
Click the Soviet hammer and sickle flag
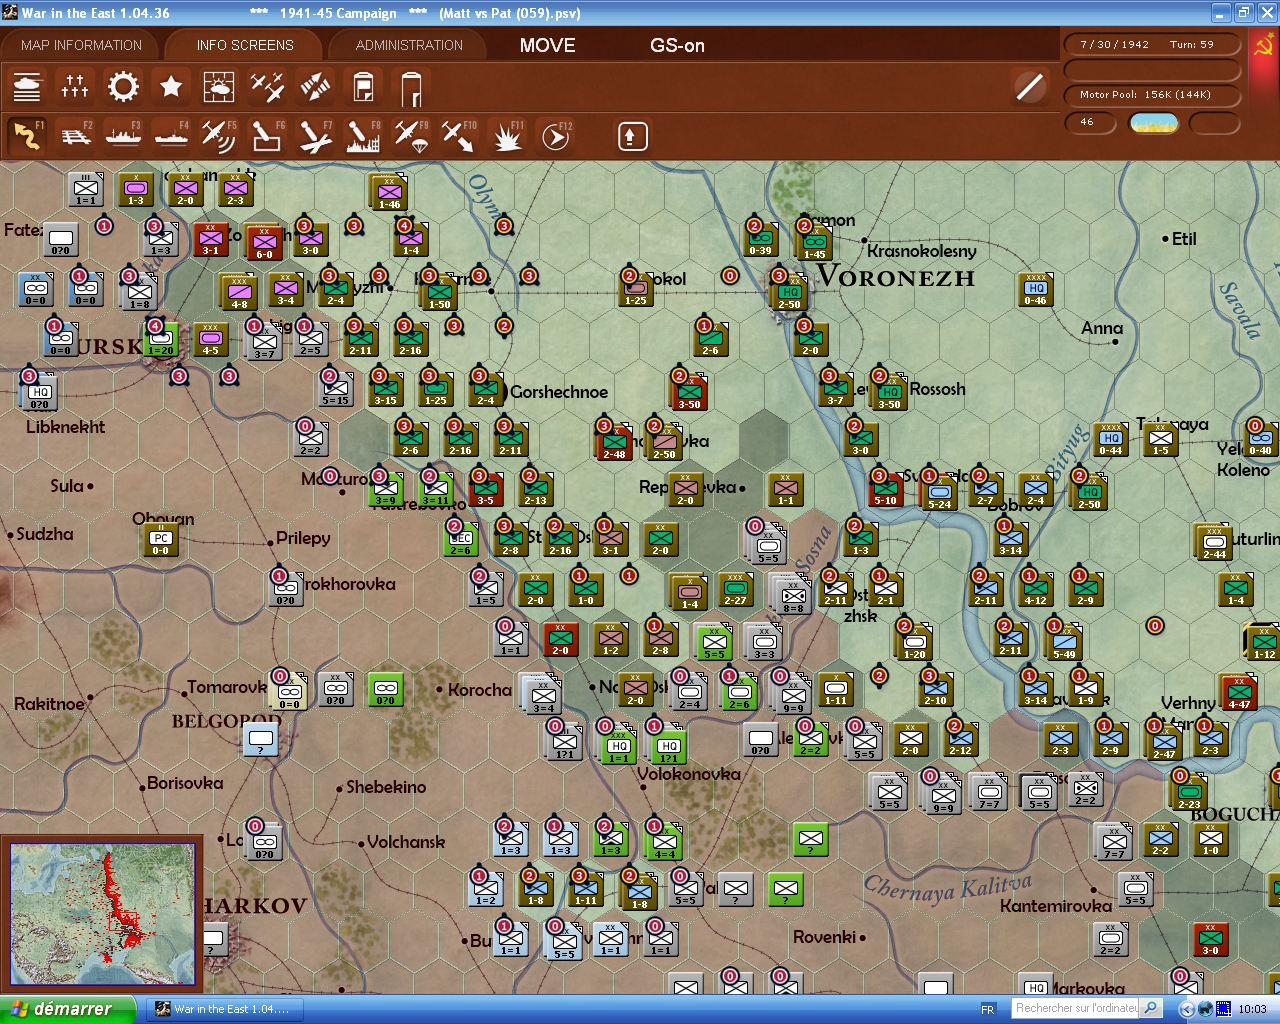(1263, 47)
